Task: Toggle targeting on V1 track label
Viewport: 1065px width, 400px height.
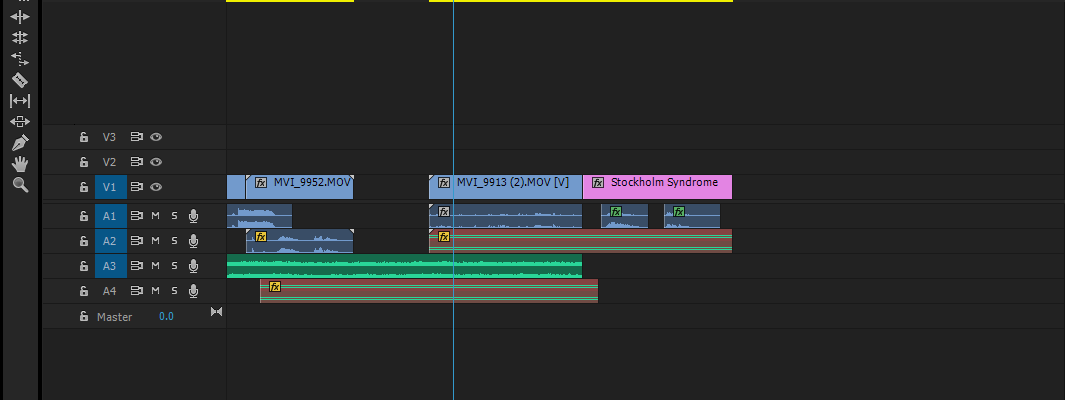Action: (110, 187)
